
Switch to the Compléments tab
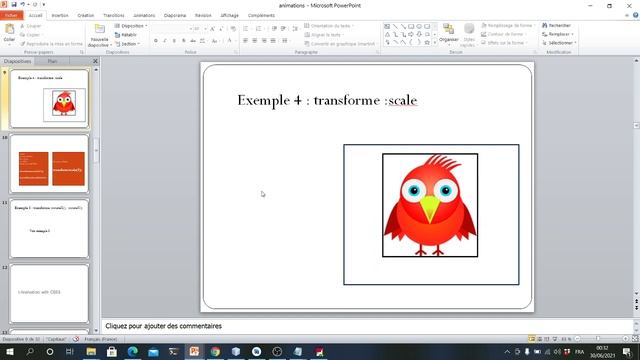(x=261, y=15)
